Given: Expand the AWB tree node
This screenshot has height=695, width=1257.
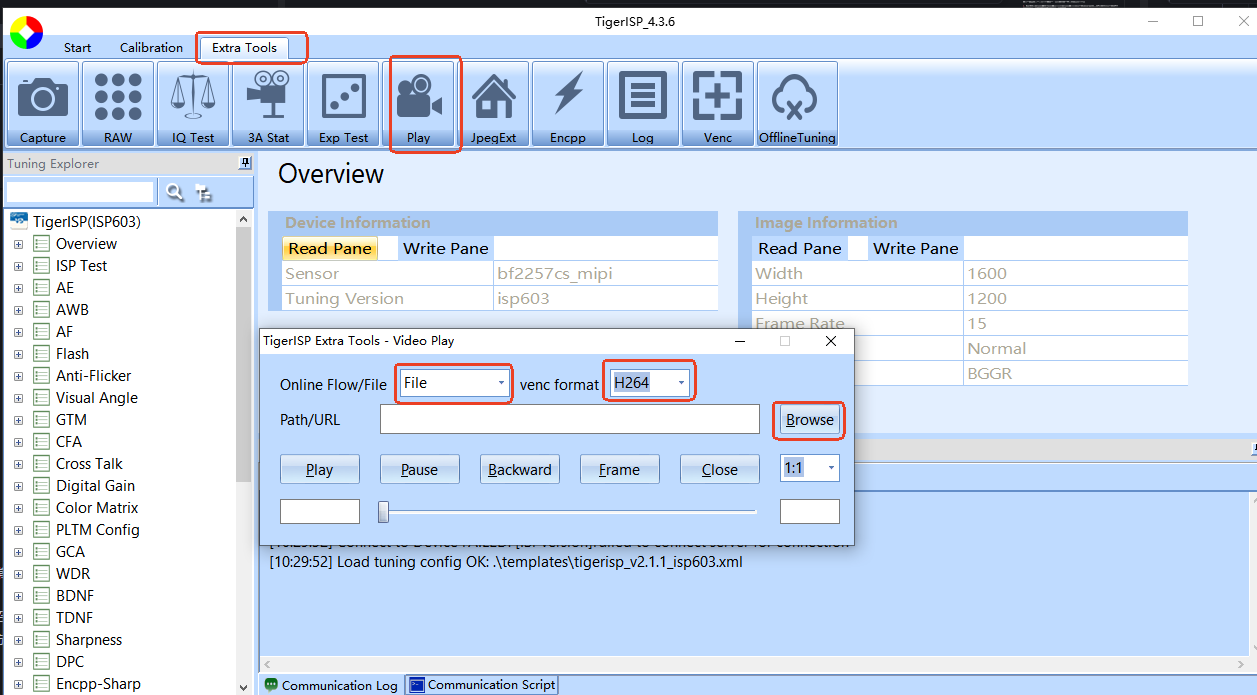Looking at the screenshot, I should point(18,310).
